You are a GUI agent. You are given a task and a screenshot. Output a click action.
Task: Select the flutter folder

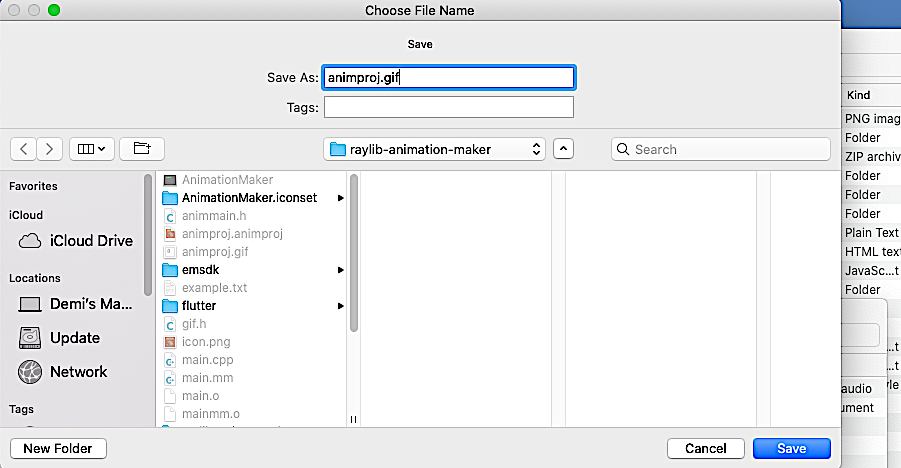point(198,306)
